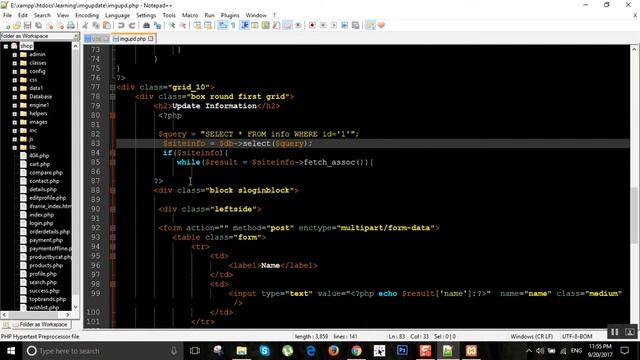This screenshot has height=360, width=640.
Task: Click the Find binoculars icon
Action: coord(146,26)
